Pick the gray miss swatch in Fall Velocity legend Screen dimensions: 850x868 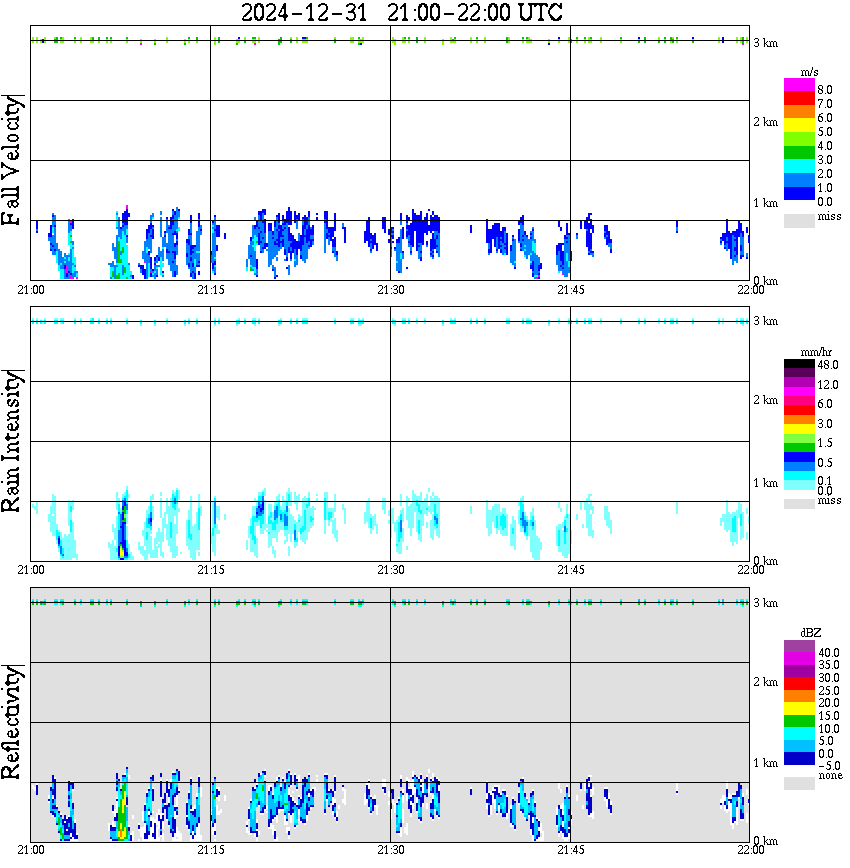point(799,220)
